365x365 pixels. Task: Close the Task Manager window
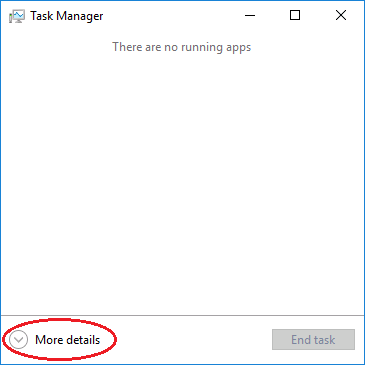(341, 15)
